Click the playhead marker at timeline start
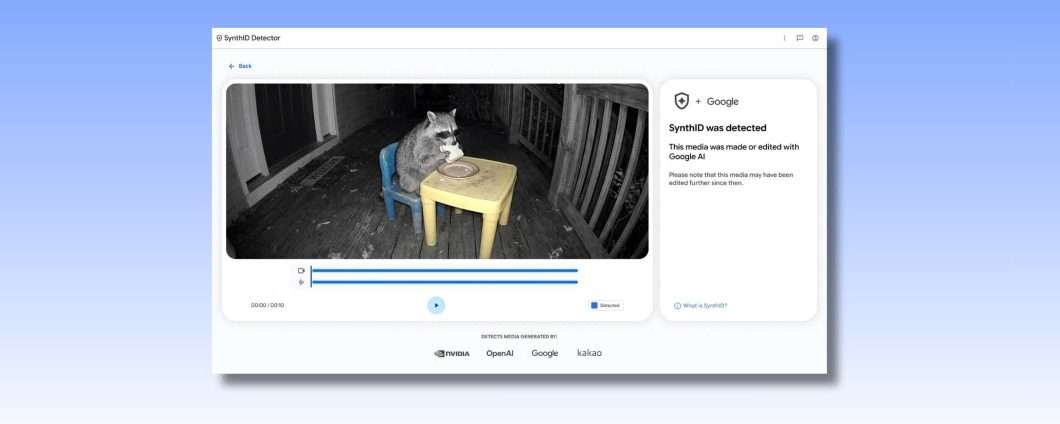This screenshot has width=1060, height=424. tap(311, 276)
